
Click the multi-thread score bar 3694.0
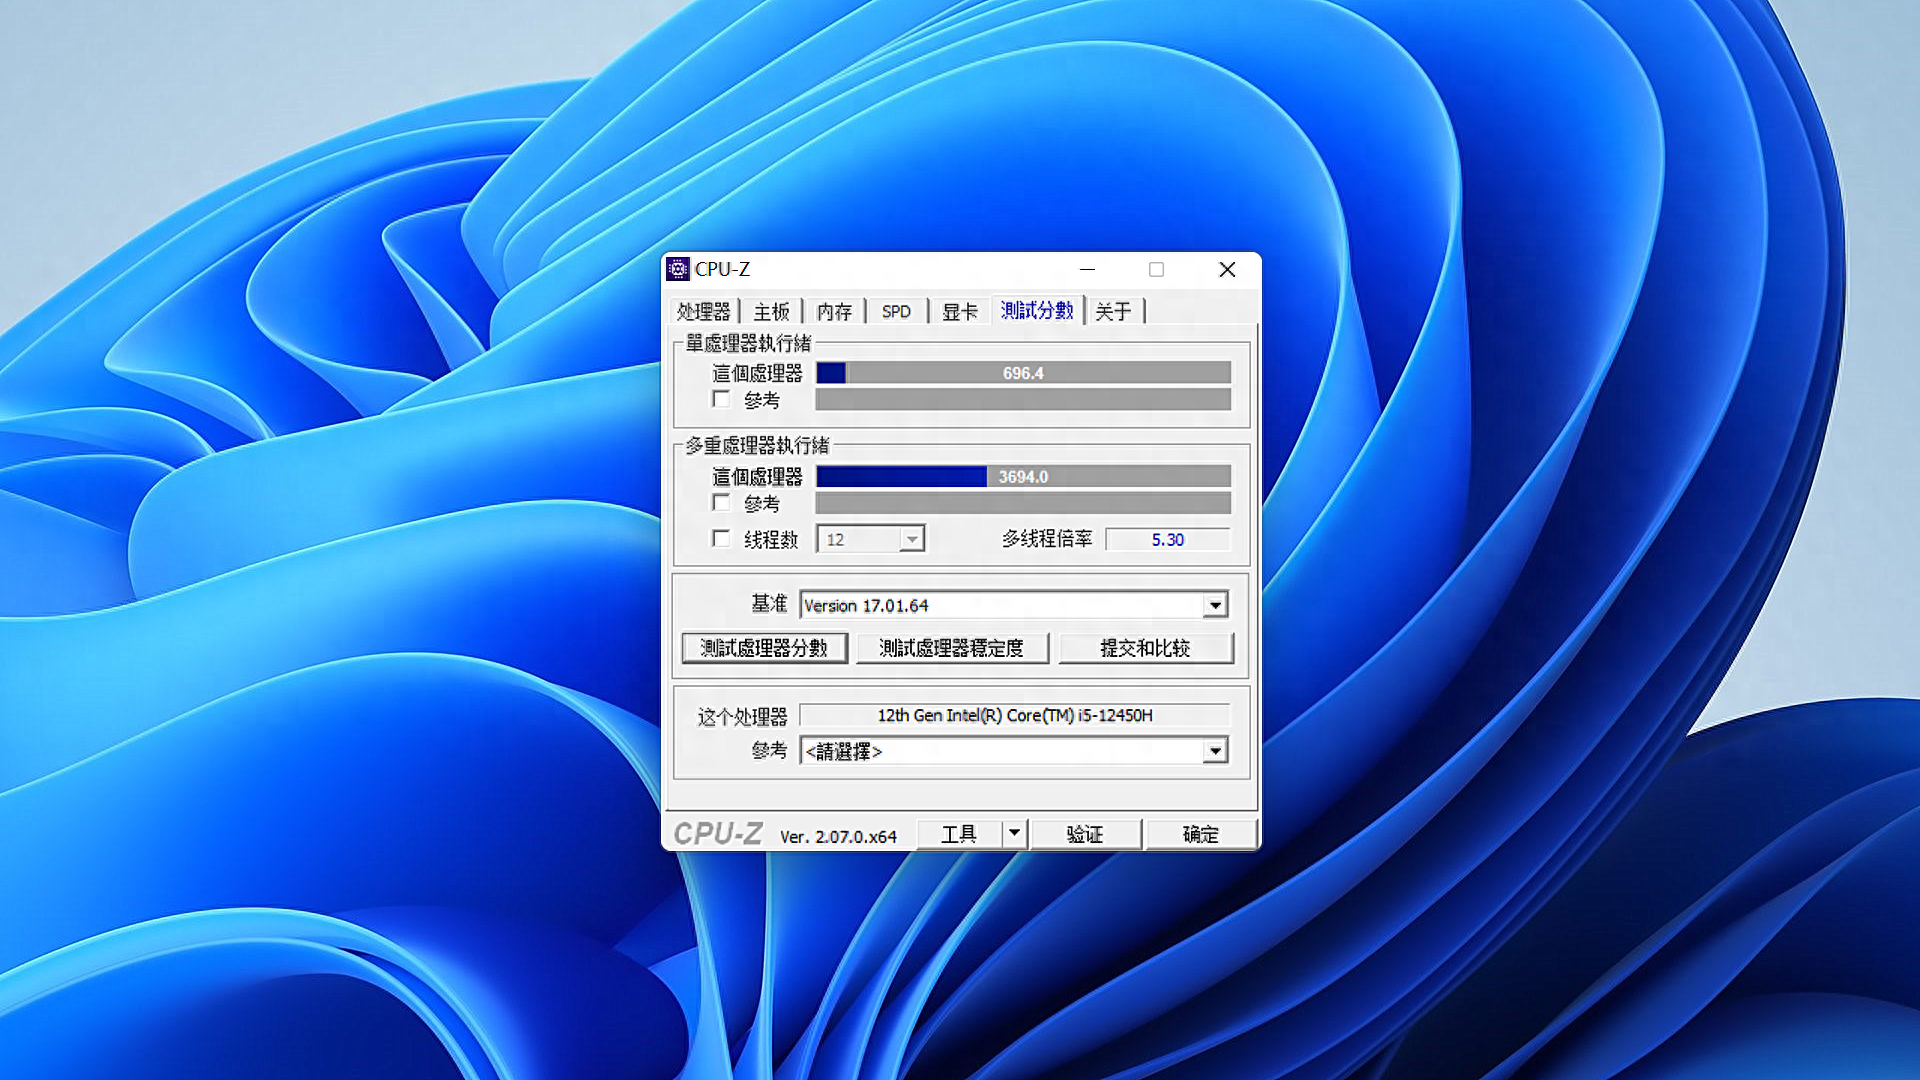[1023, 477]
